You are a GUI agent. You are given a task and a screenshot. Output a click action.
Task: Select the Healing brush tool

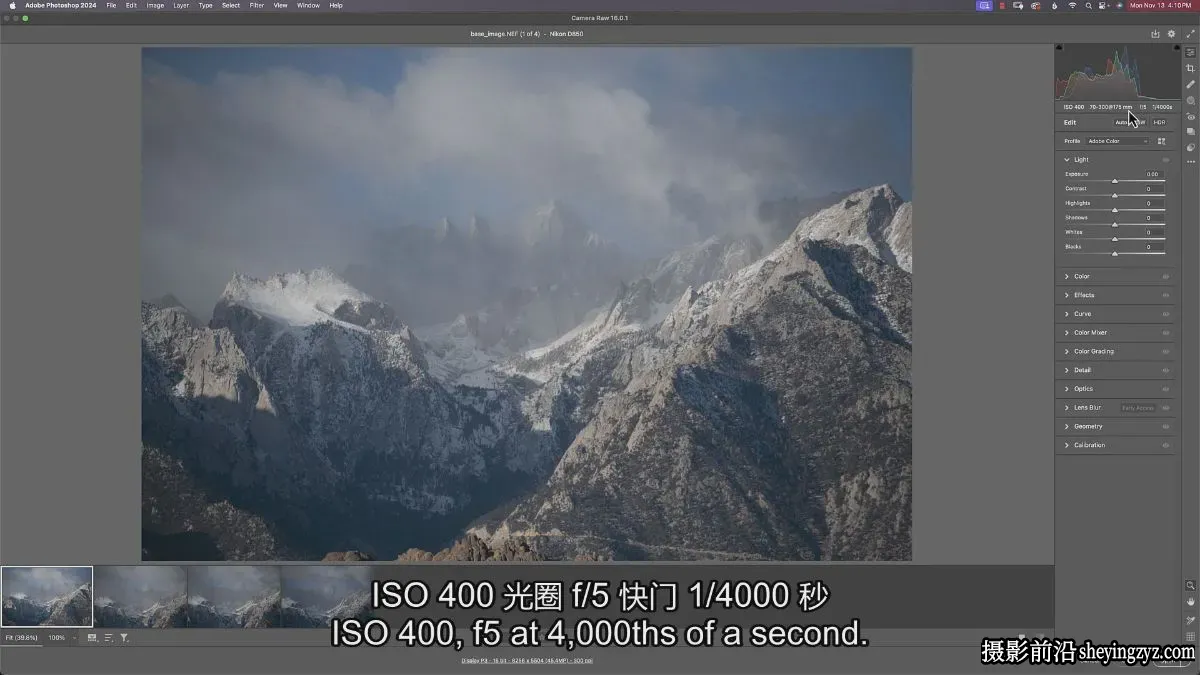[1190, 84]
